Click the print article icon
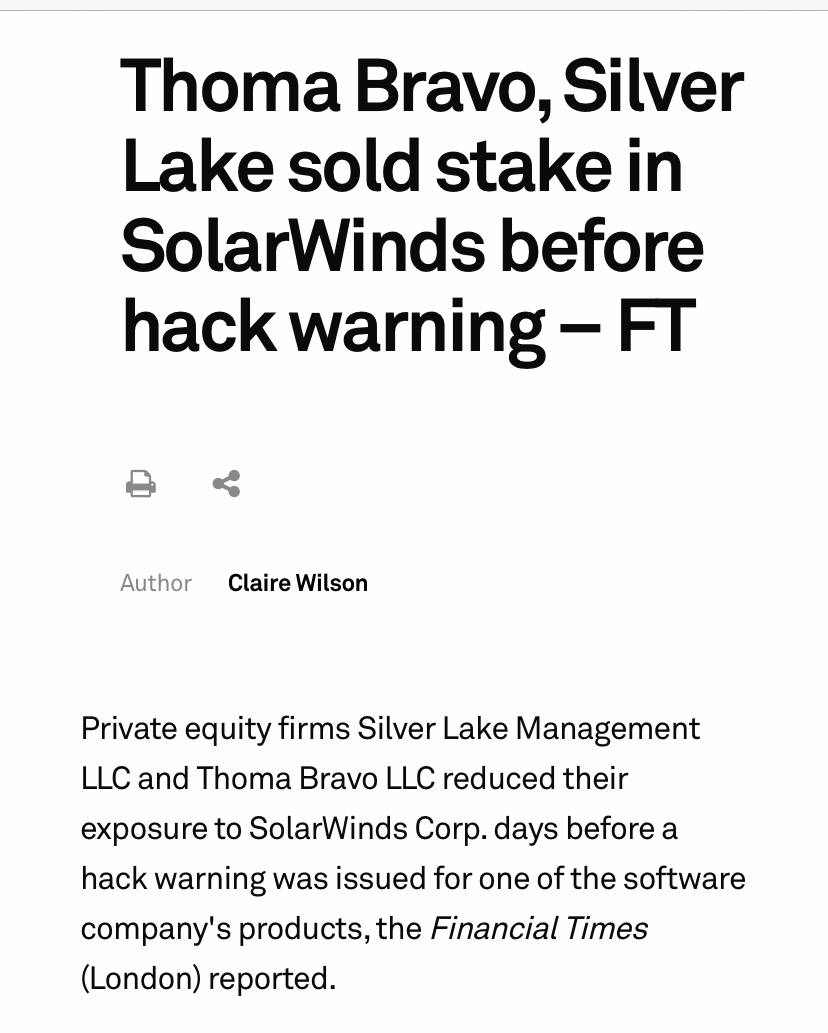 [141, 484]
